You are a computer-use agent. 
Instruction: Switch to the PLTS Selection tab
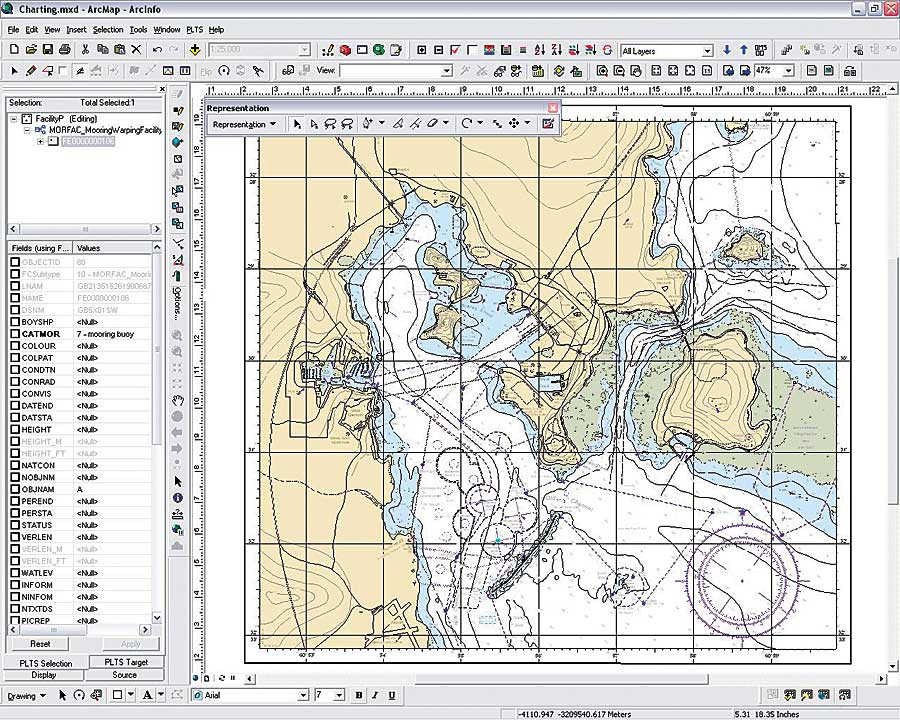click(46, 663)
